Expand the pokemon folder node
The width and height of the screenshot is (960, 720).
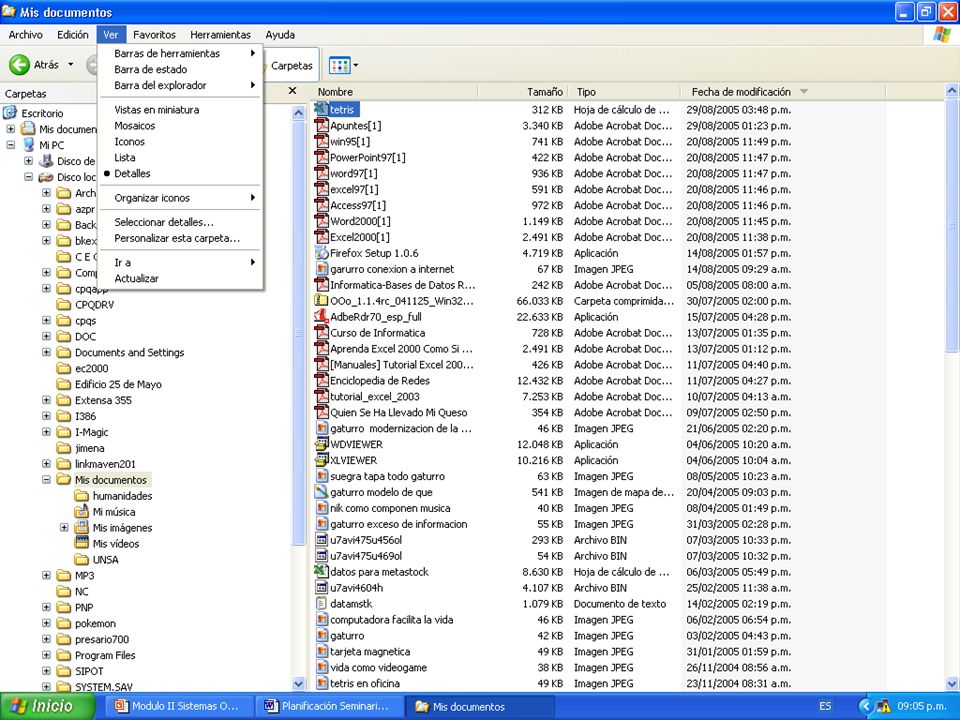47,623
